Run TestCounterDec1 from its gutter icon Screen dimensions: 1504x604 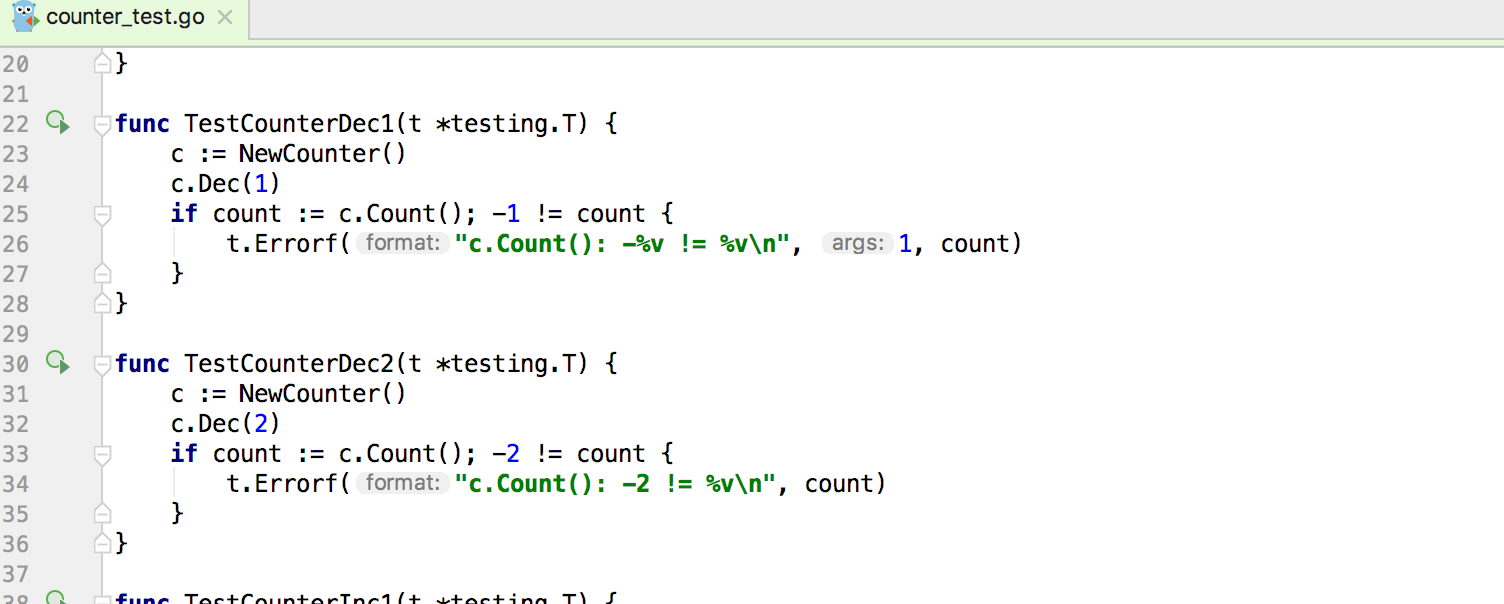58,123
